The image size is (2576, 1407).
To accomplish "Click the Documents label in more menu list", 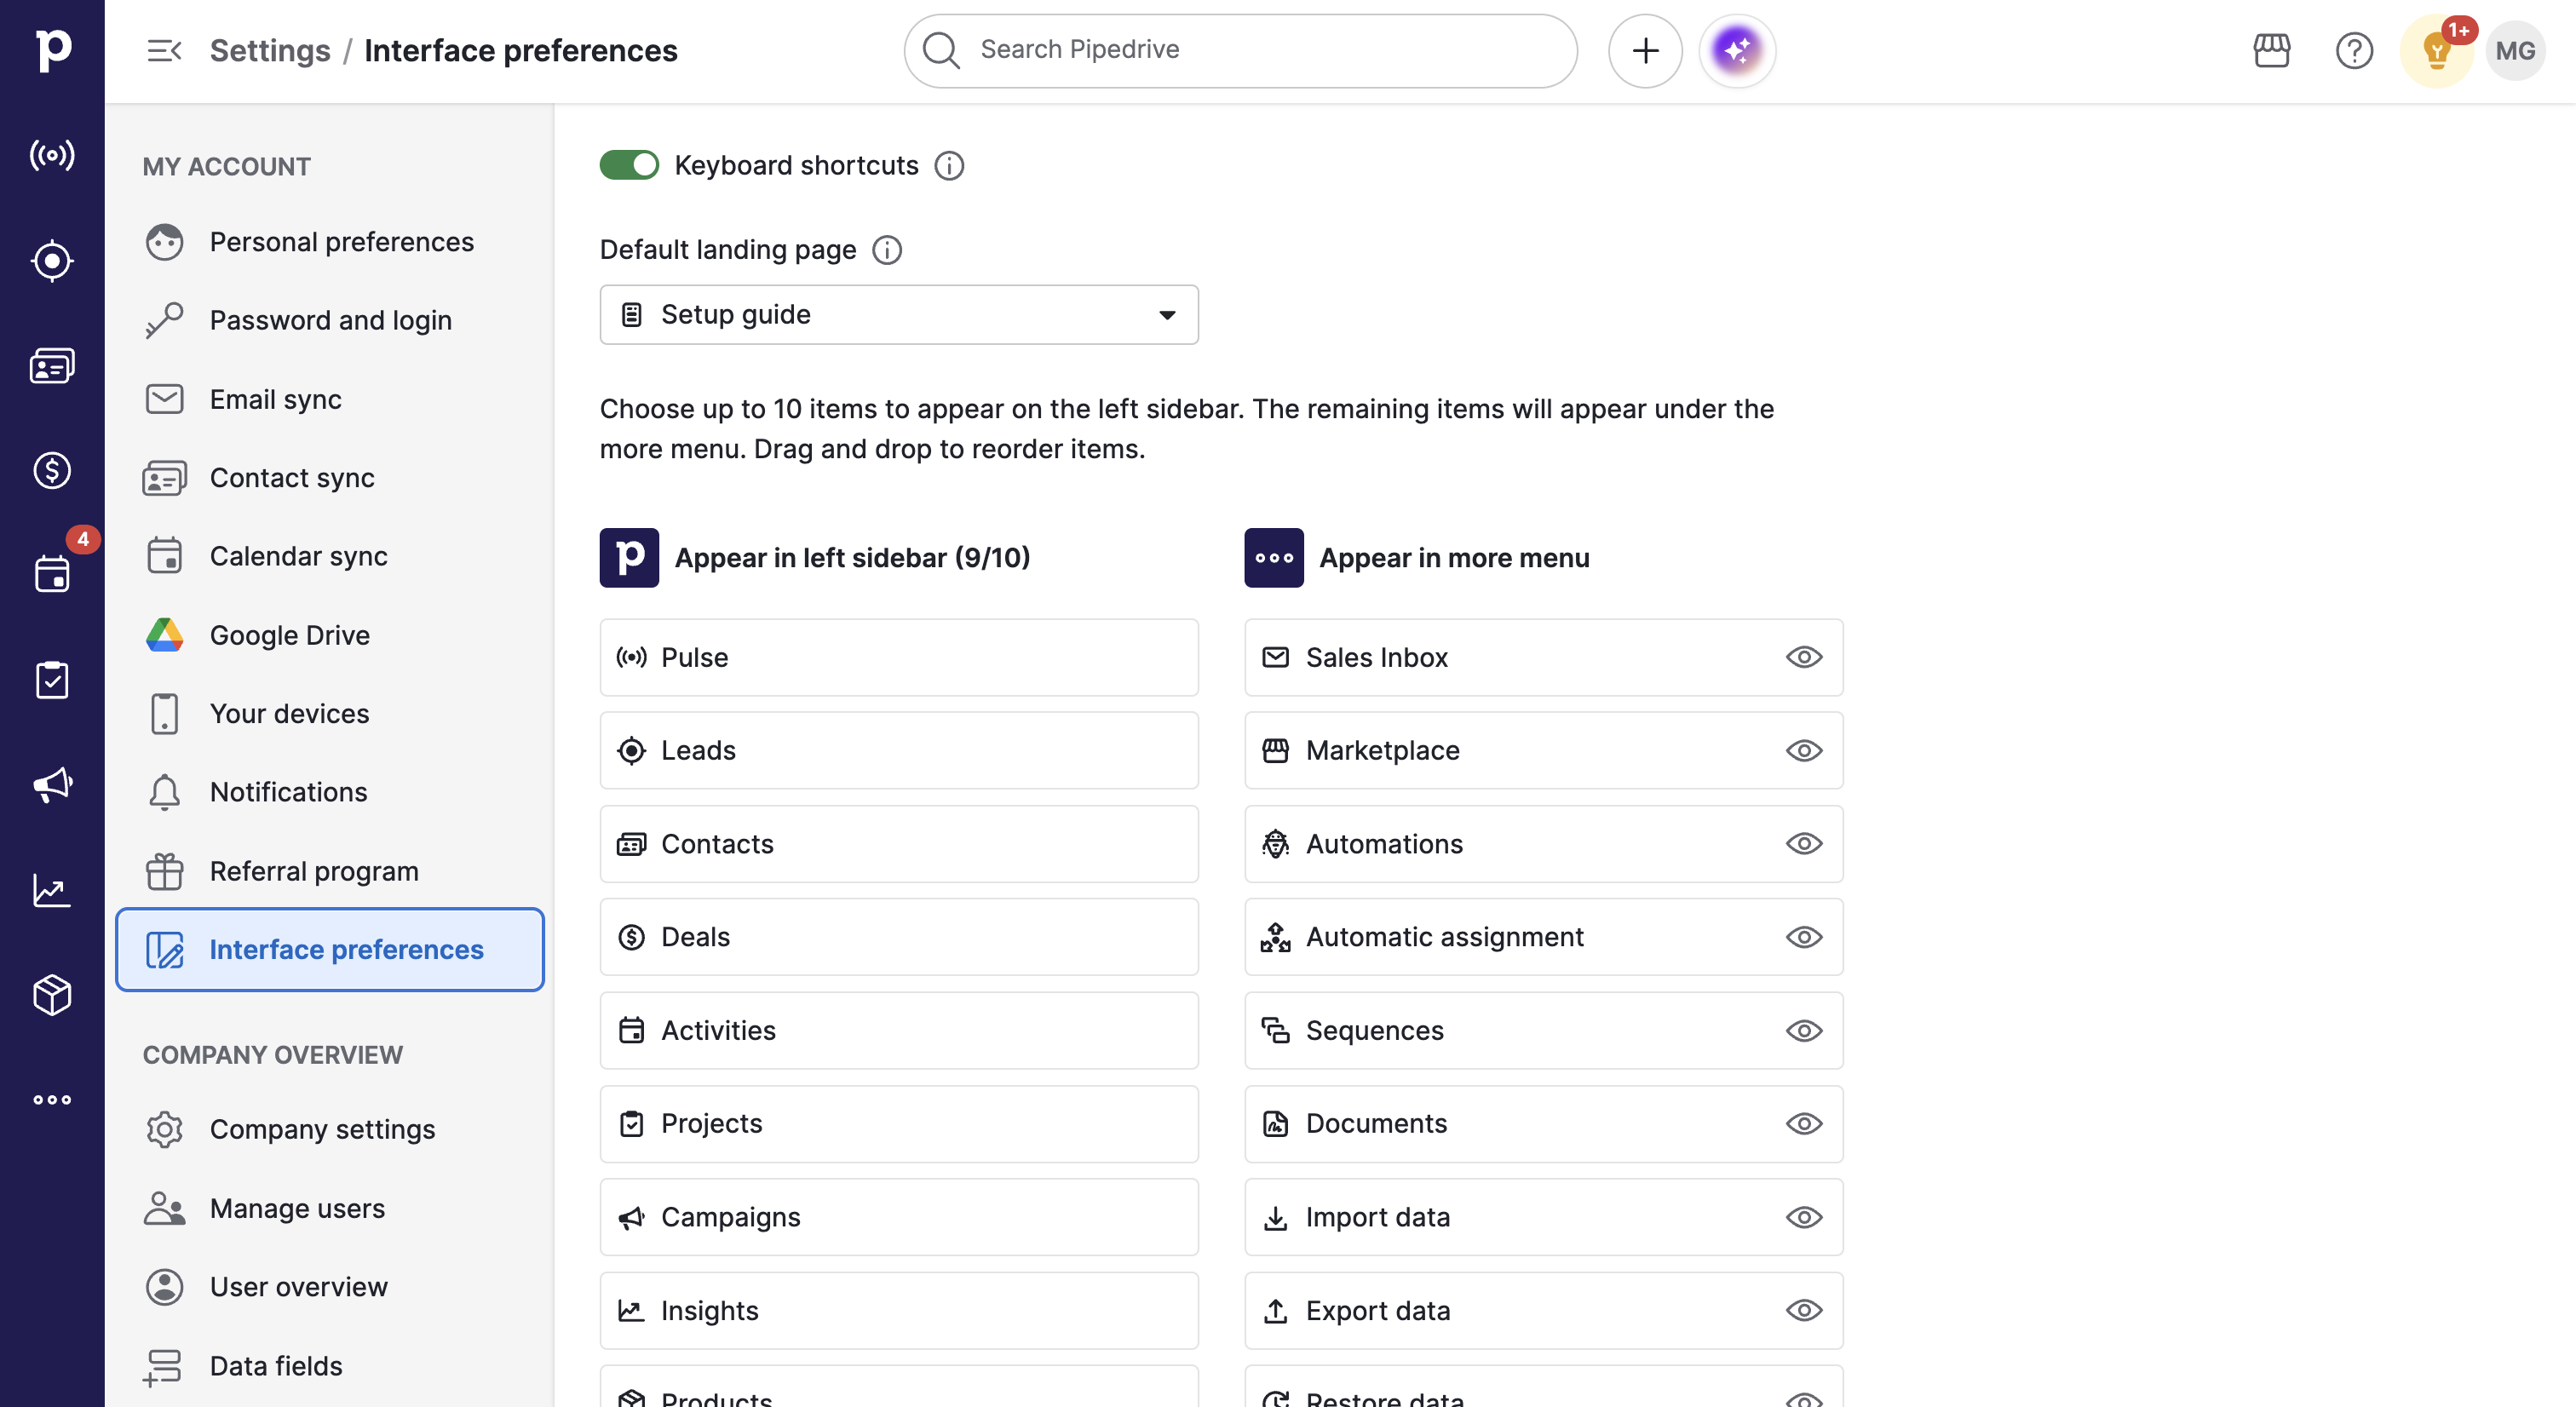I will (1376, 1124).
